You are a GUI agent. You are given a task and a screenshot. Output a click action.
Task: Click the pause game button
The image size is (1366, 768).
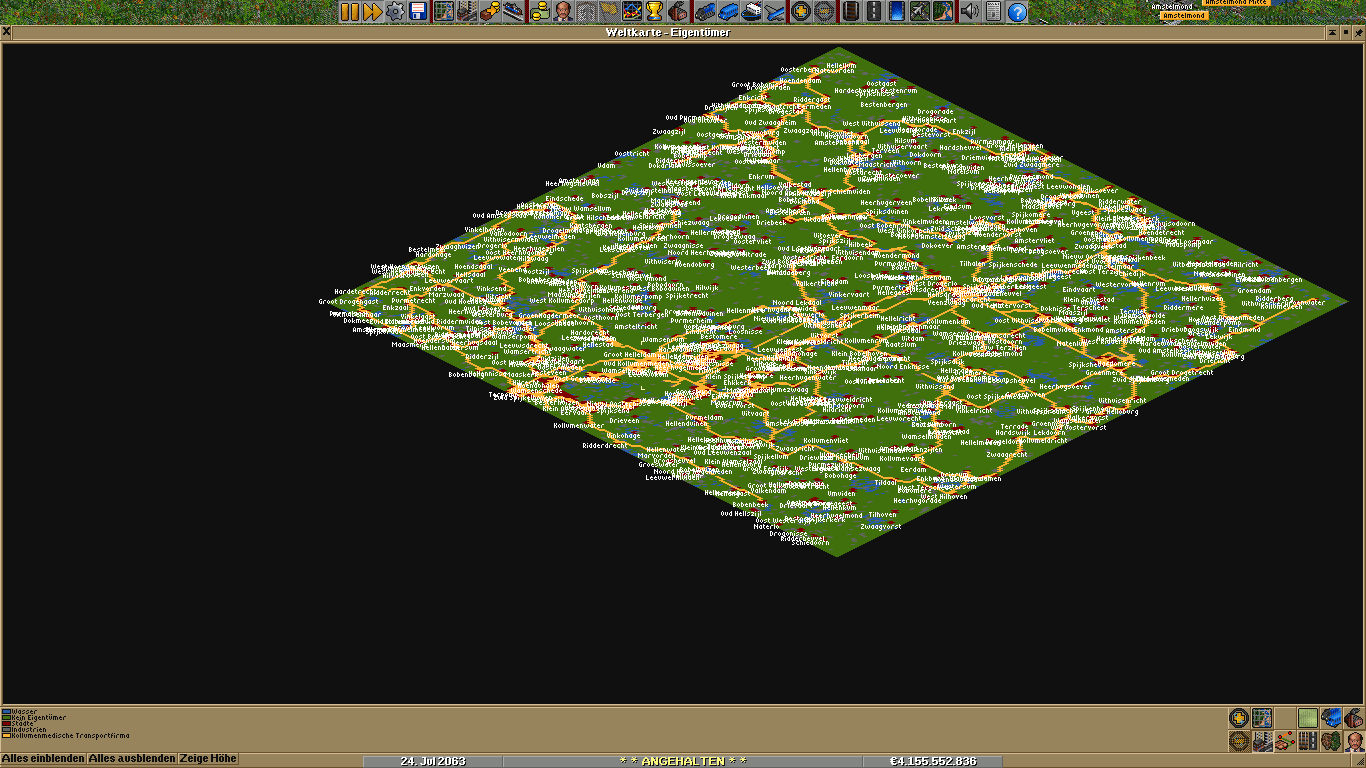point(349,12)
